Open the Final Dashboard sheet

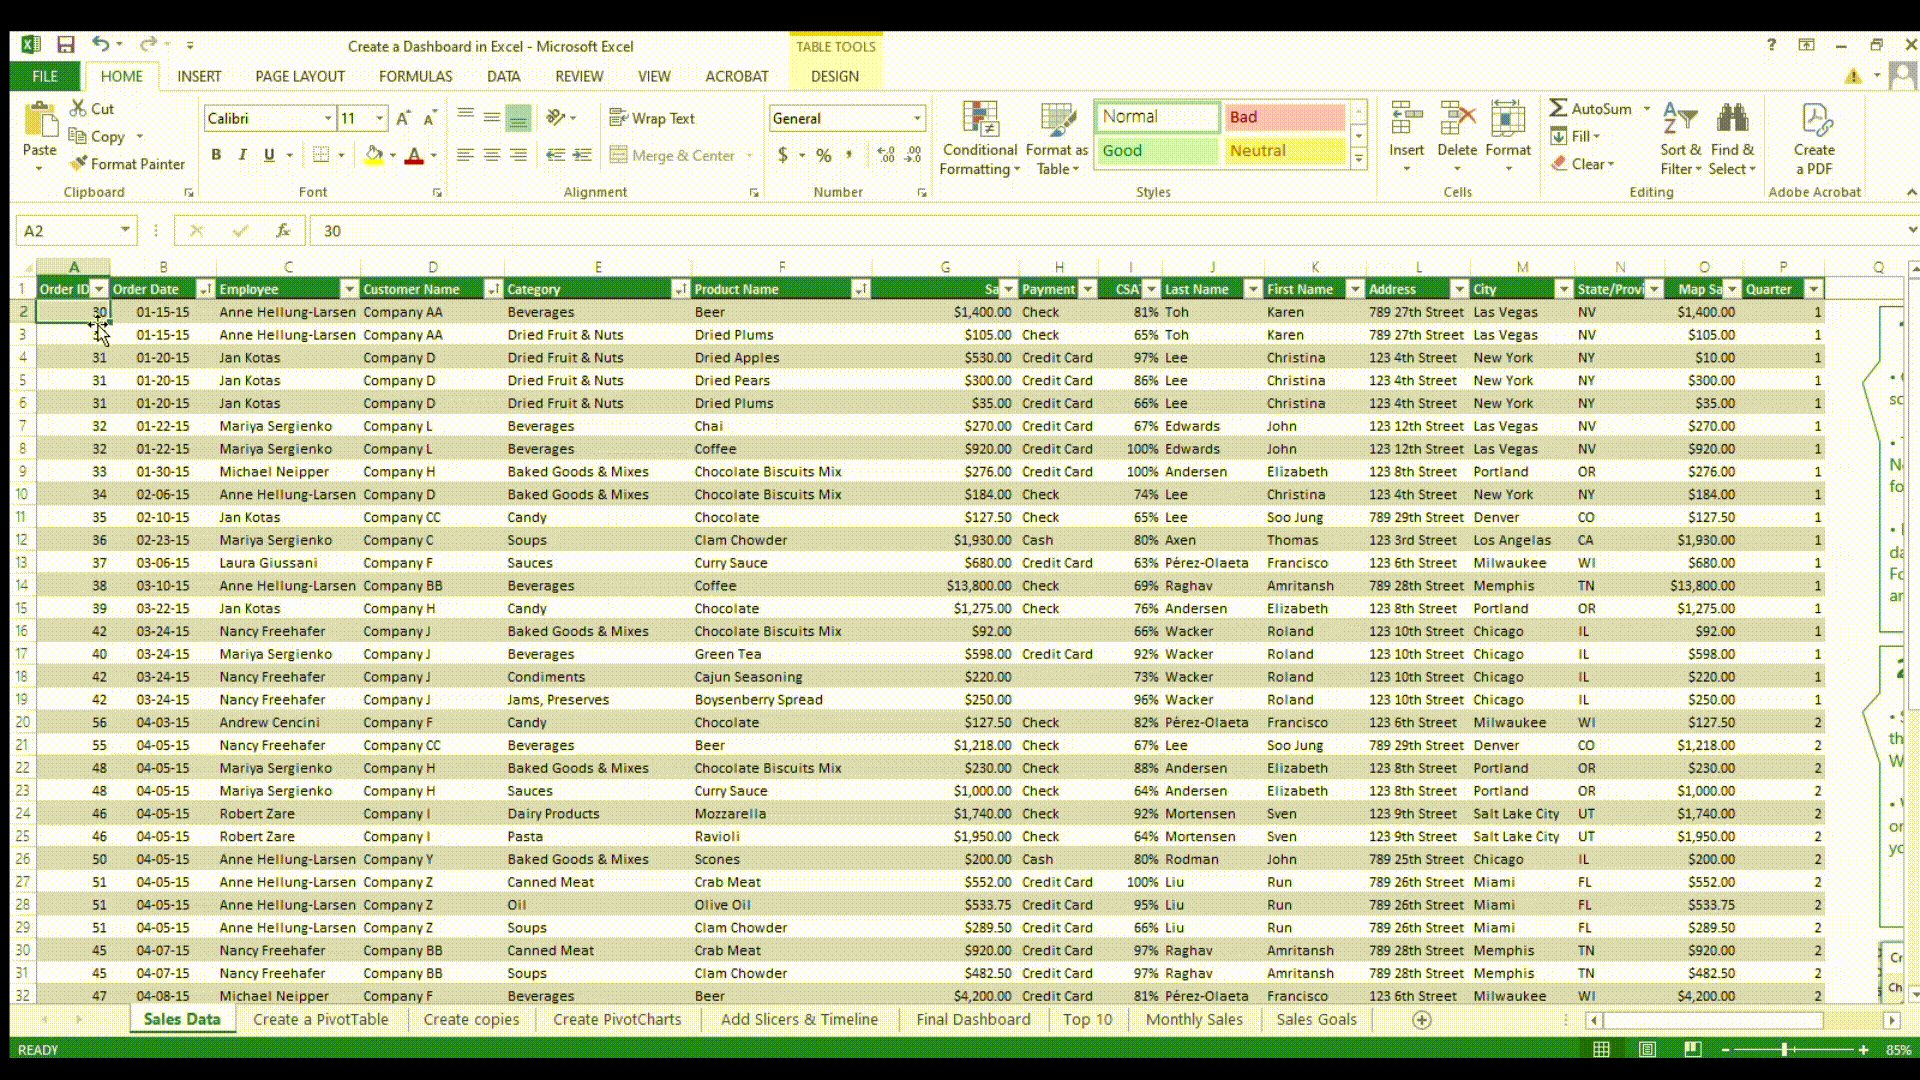972,1019
